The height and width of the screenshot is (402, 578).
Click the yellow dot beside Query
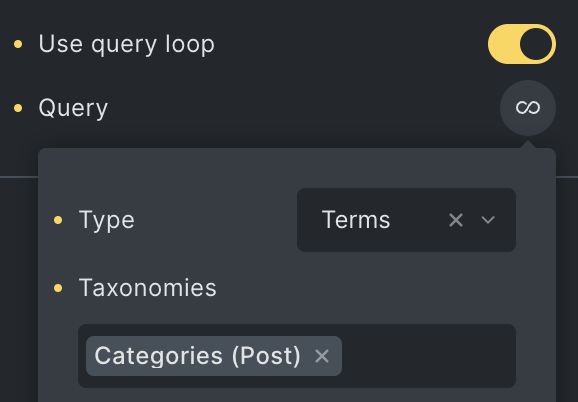pos(18,108)
